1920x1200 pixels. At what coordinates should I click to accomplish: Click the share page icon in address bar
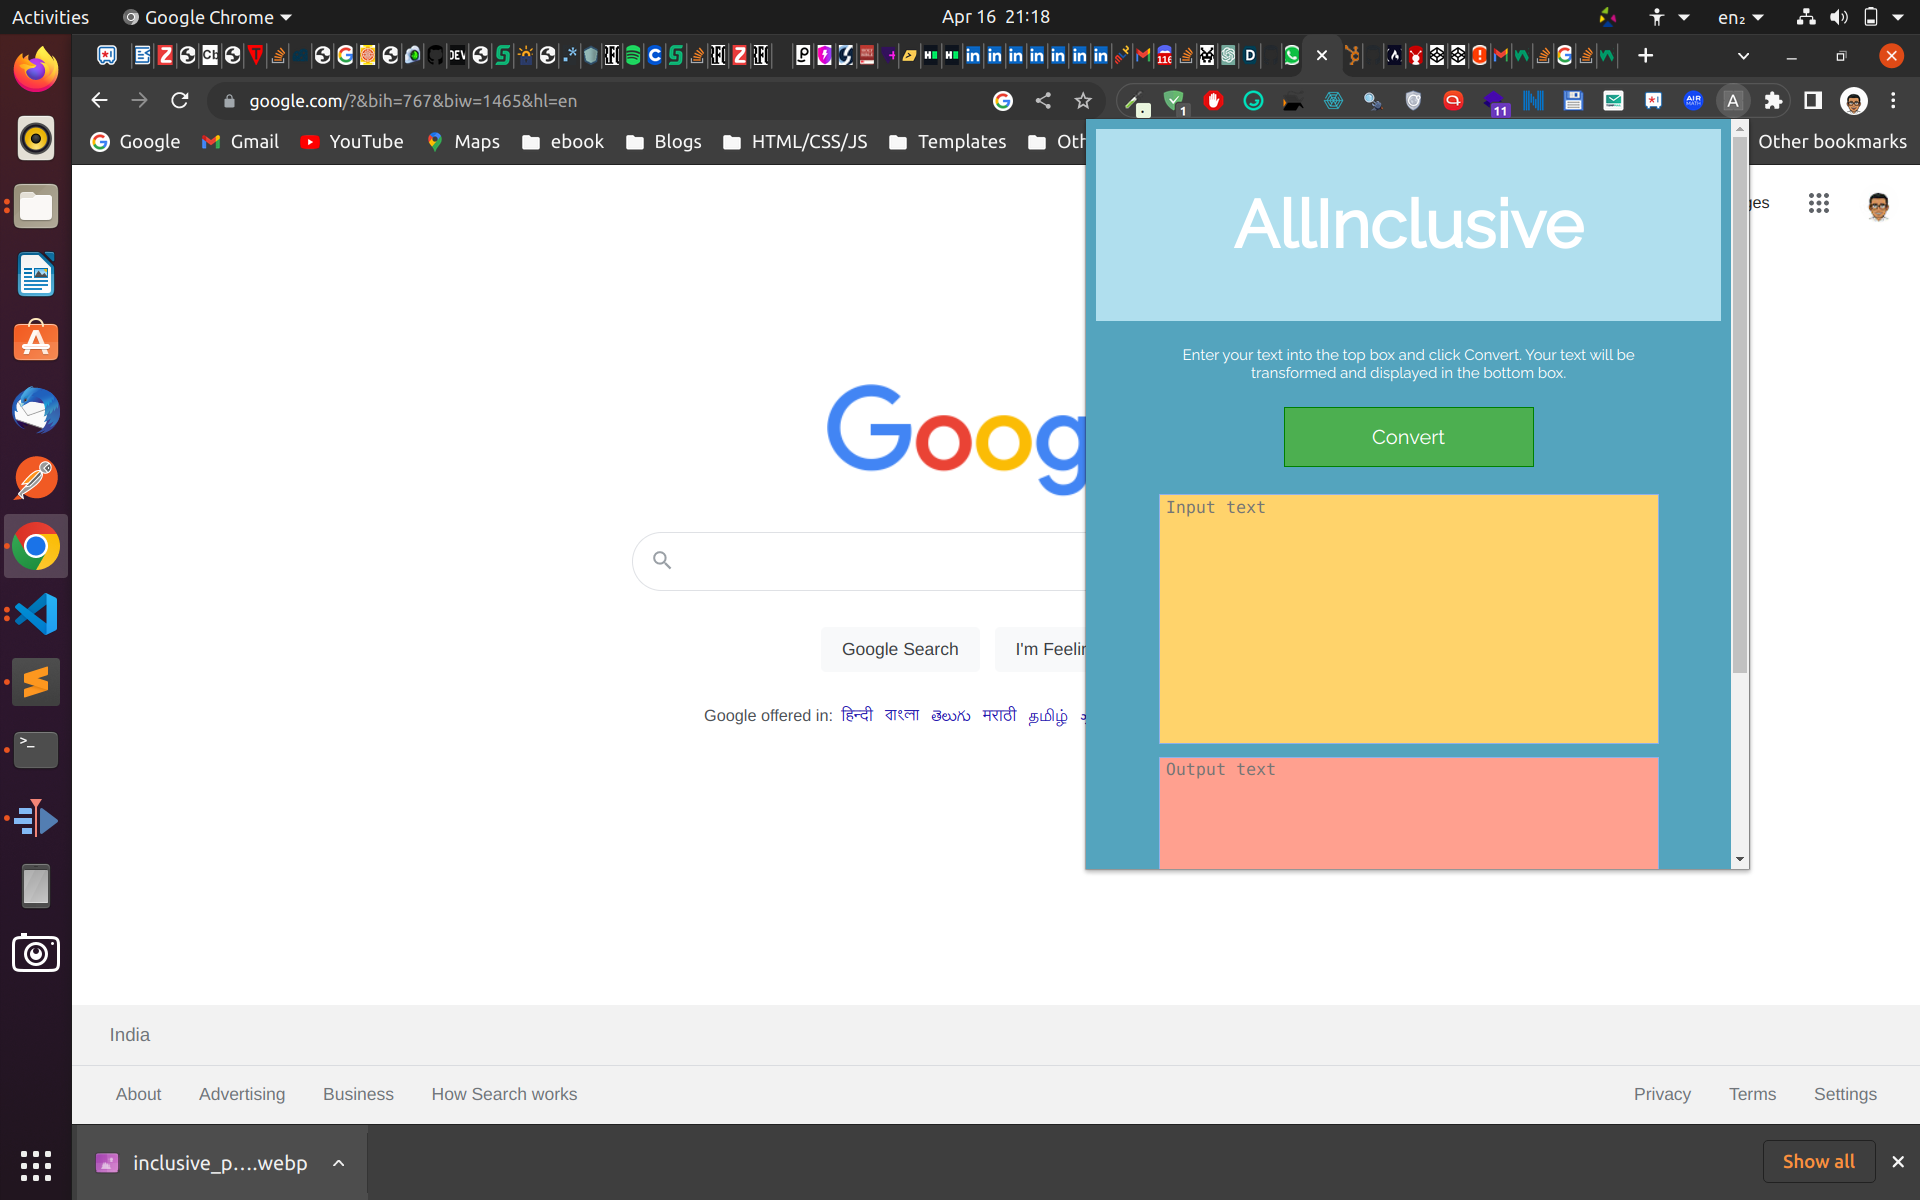[x=1043, y=101]
